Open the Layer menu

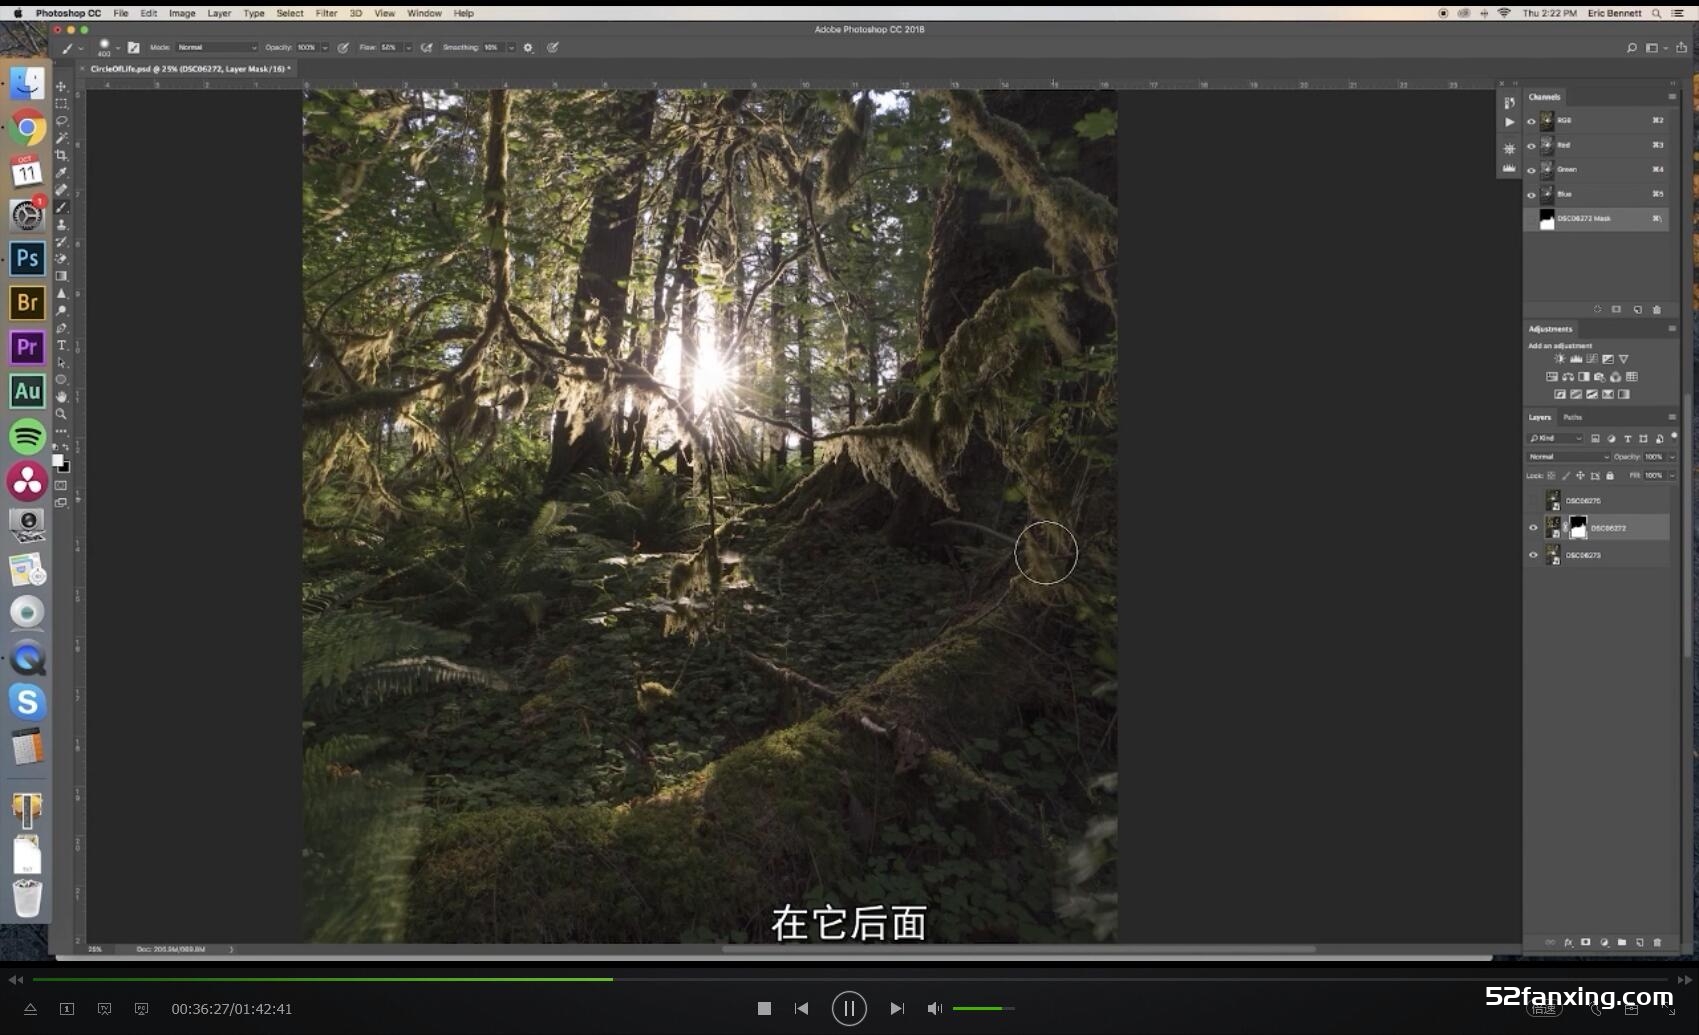click(219, 13)
